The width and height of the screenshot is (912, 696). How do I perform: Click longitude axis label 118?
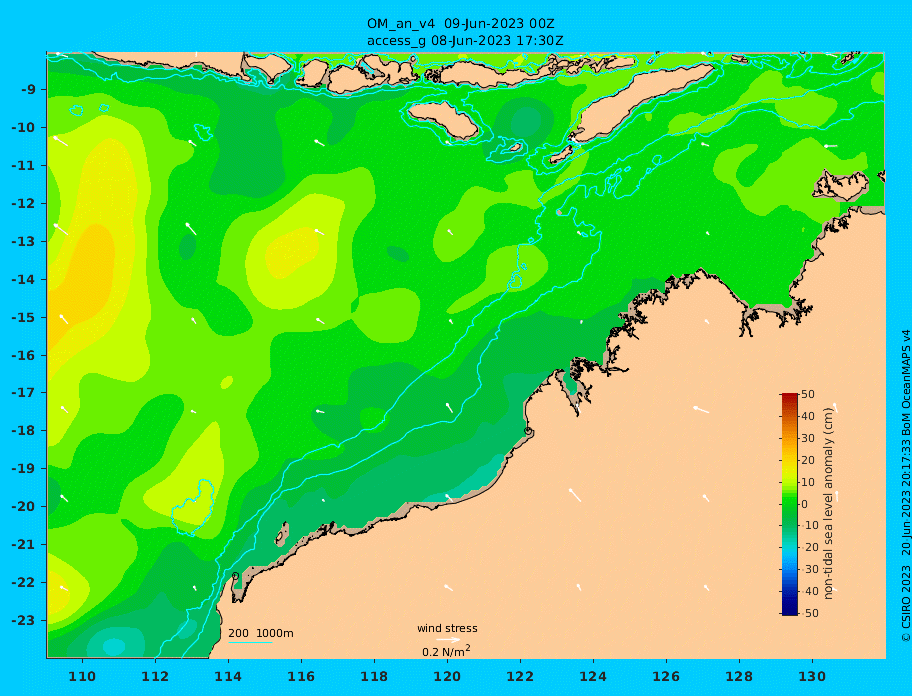point(374,676)
